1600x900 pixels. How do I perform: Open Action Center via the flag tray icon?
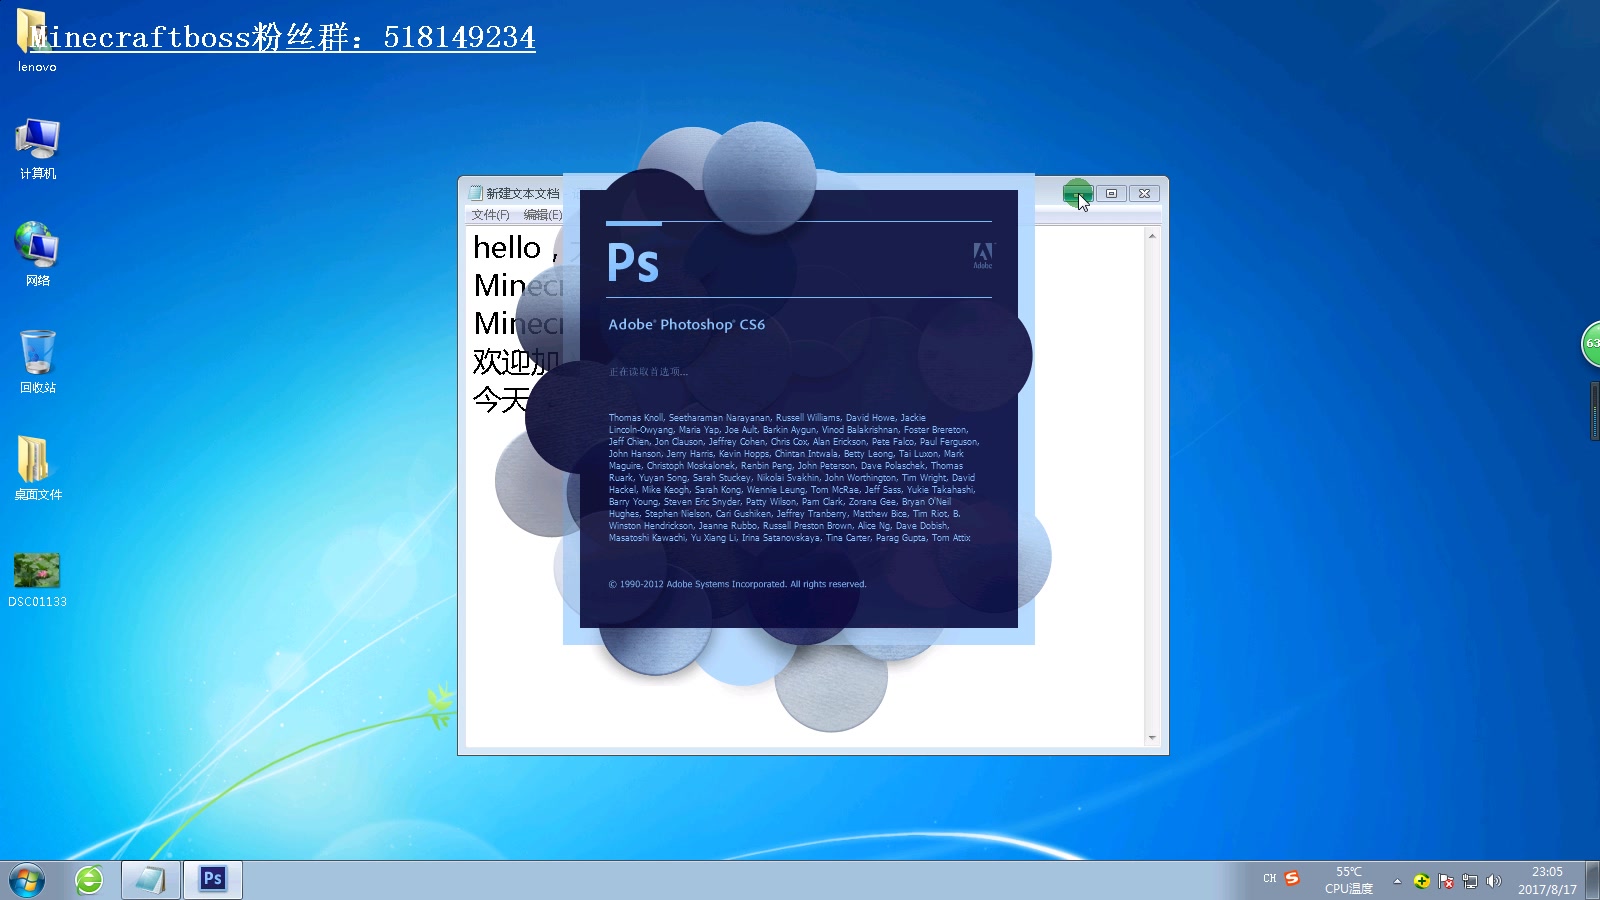coord(1446,879)
